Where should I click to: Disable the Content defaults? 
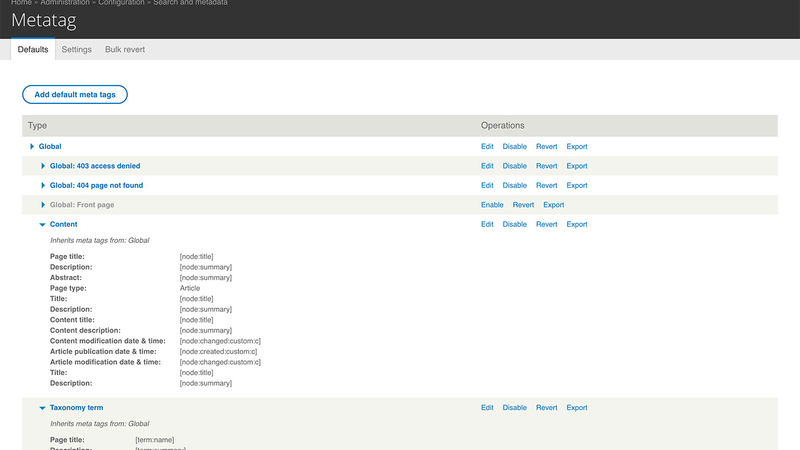pyautogui.click(x=514, y=224)
